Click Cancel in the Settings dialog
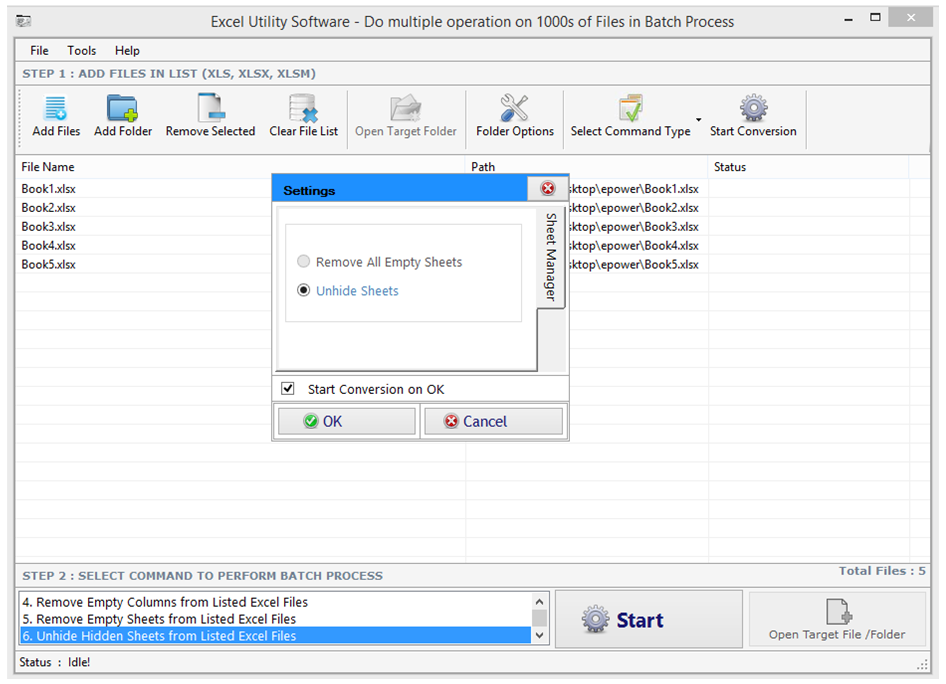The width and height of the screenshot is (946, 684). [x=493, y=421]
